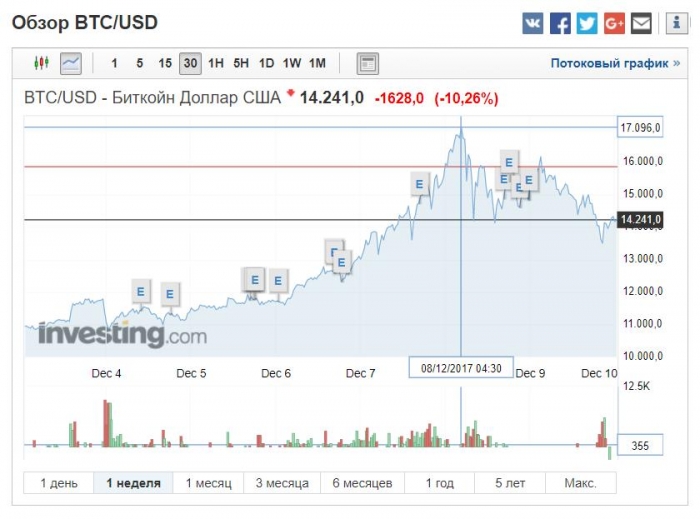The image size is (700, 519).
Task: Select the 1H interval
Action: [216, 63]
